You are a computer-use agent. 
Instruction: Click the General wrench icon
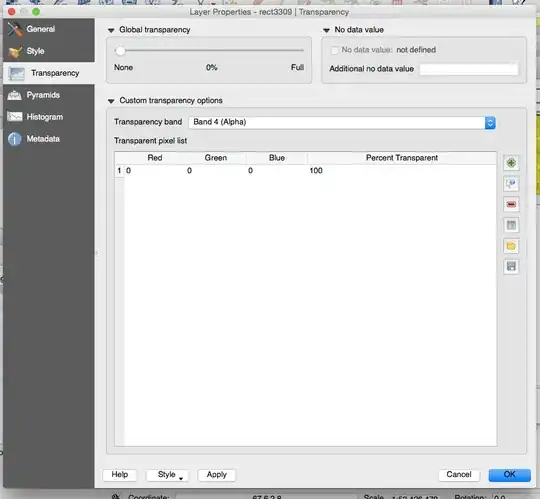coord(15,29)
